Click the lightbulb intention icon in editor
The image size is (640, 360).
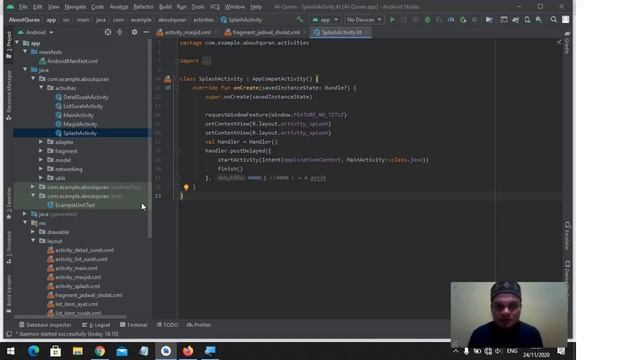[186, 187]
